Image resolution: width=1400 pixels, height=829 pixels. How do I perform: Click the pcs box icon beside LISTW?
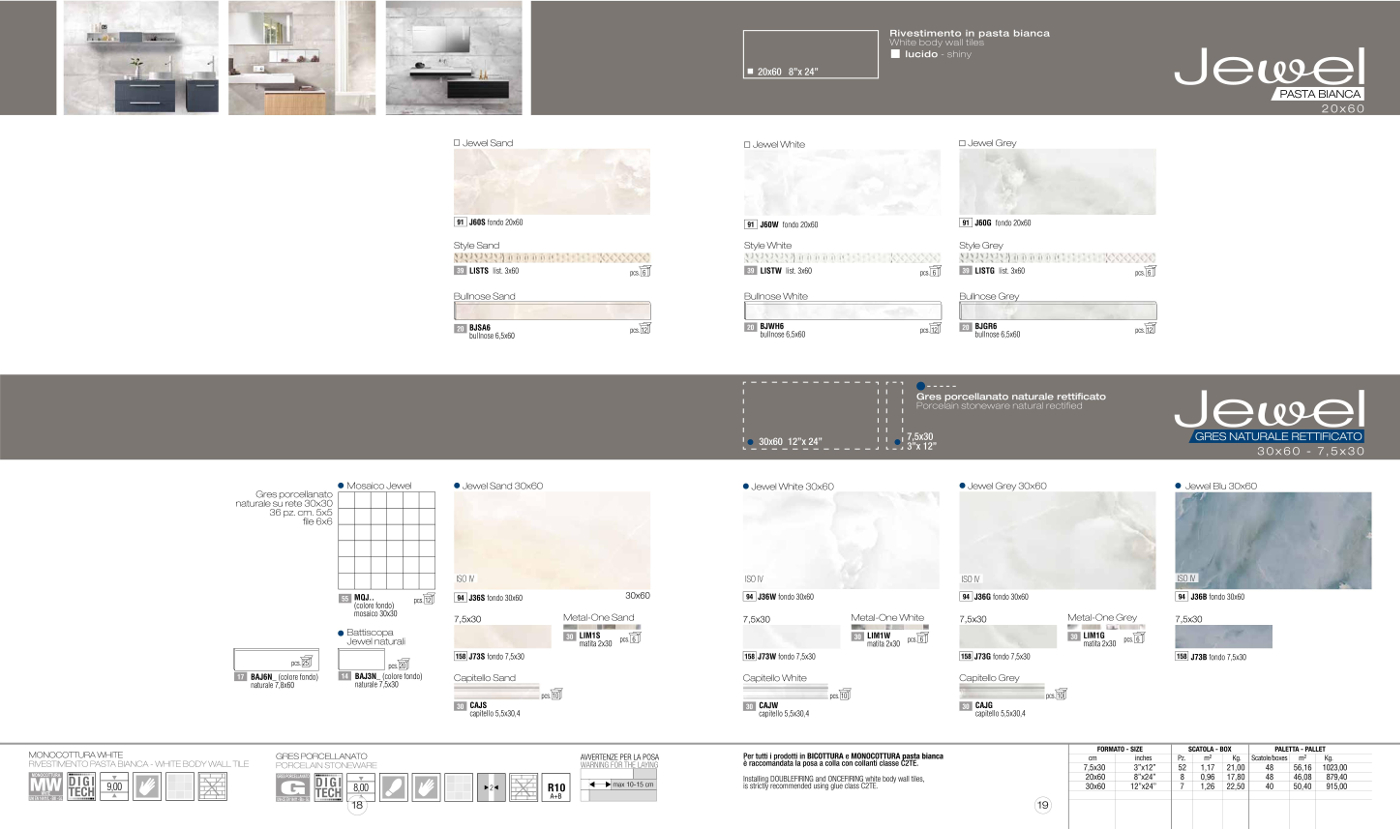point(935,271)
